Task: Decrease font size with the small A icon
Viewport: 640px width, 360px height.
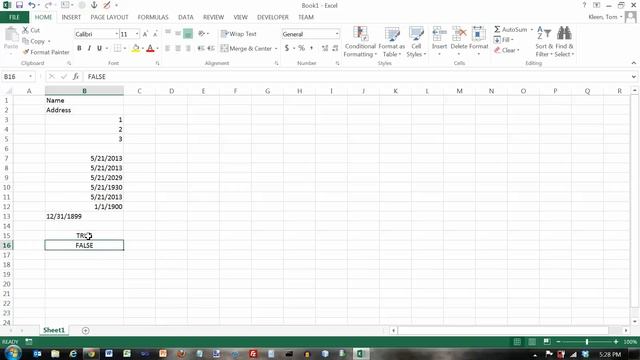Action: (x=155, y=34)
